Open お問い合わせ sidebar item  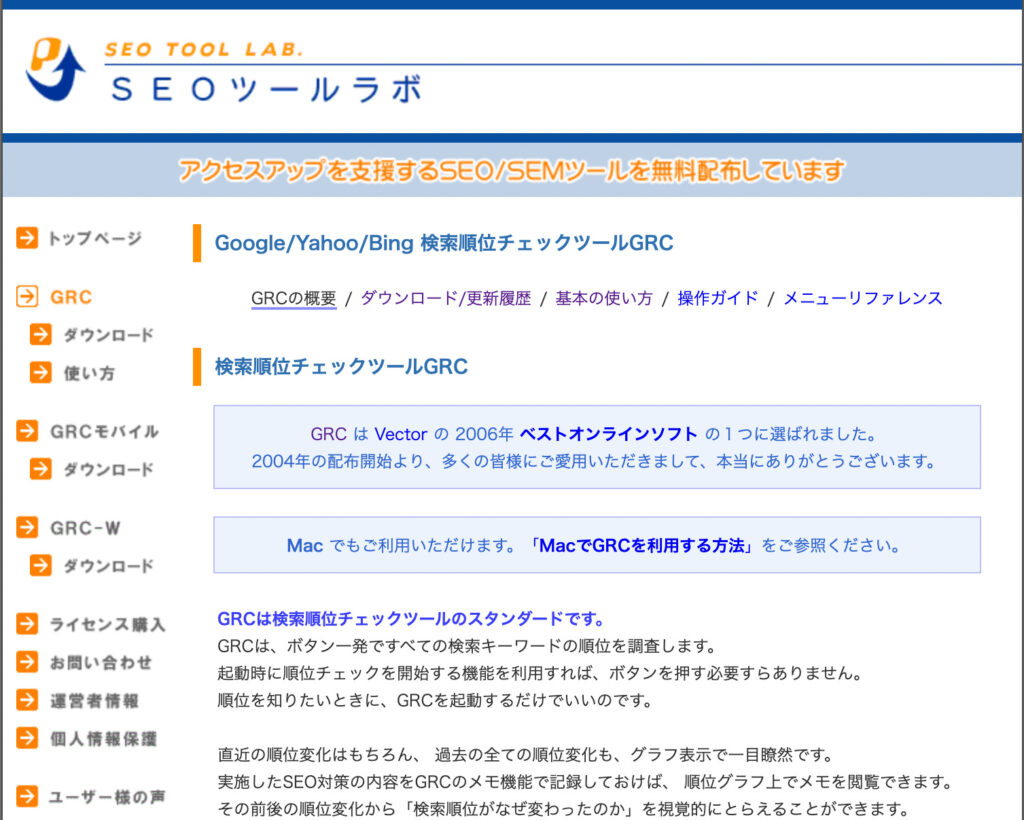point(101,663)
